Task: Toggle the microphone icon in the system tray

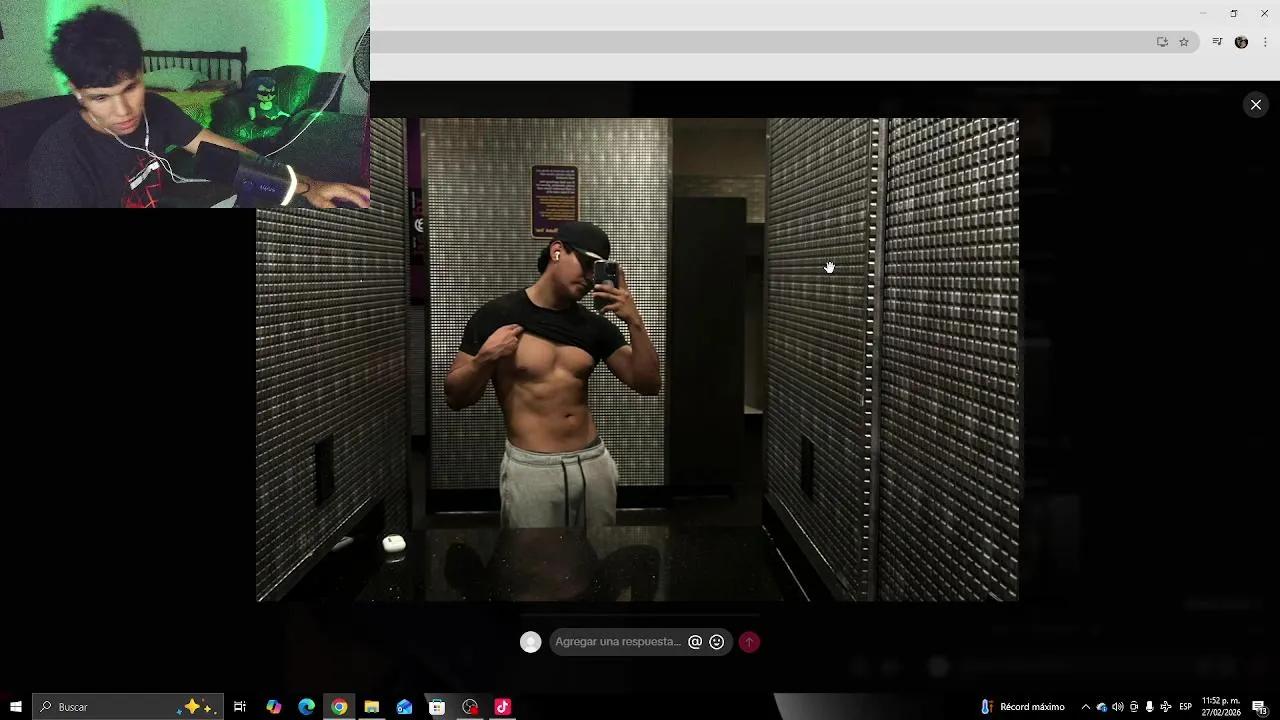Action: pos(1148,706)
